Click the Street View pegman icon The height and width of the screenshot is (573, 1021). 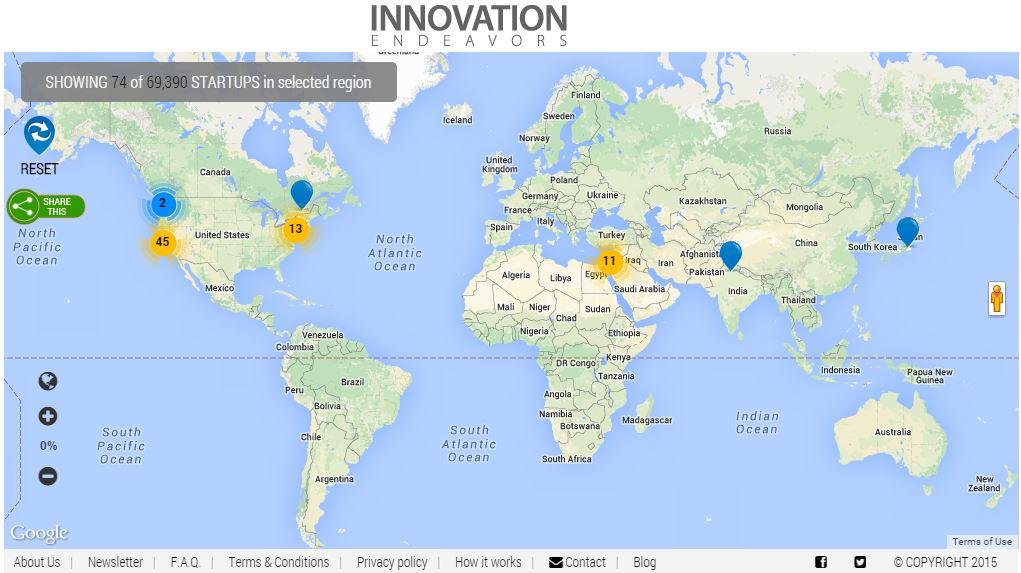point(997,299)
